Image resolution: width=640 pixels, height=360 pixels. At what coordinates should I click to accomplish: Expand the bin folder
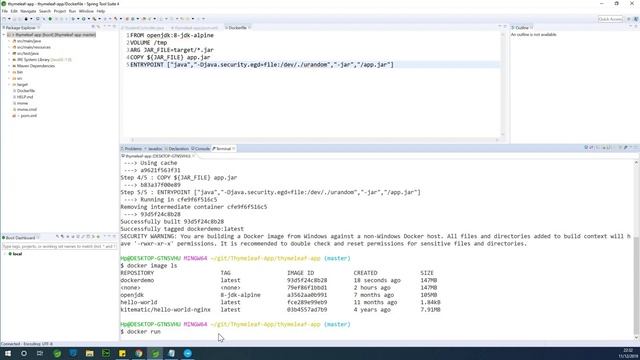tap(9, 72)
